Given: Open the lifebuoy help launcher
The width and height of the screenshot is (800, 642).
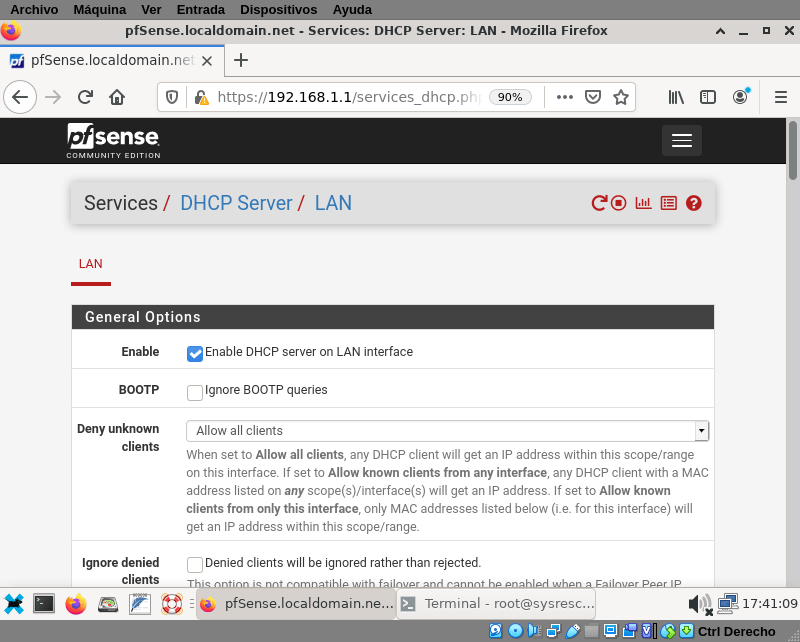Looking at the screenshot, I should [x=172, y=604].
